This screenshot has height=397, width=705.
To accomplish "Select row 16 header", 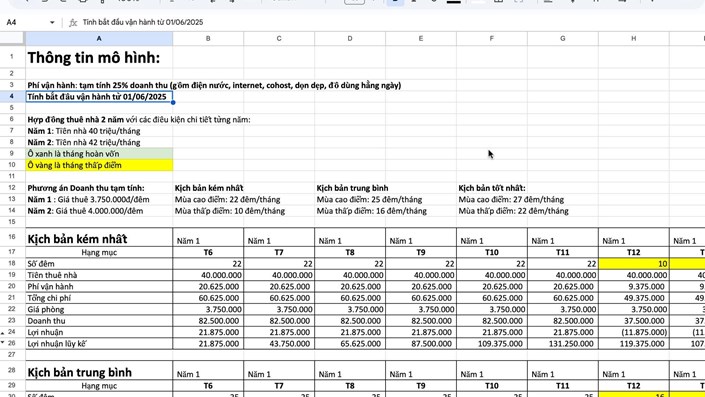I will [12, 236].
